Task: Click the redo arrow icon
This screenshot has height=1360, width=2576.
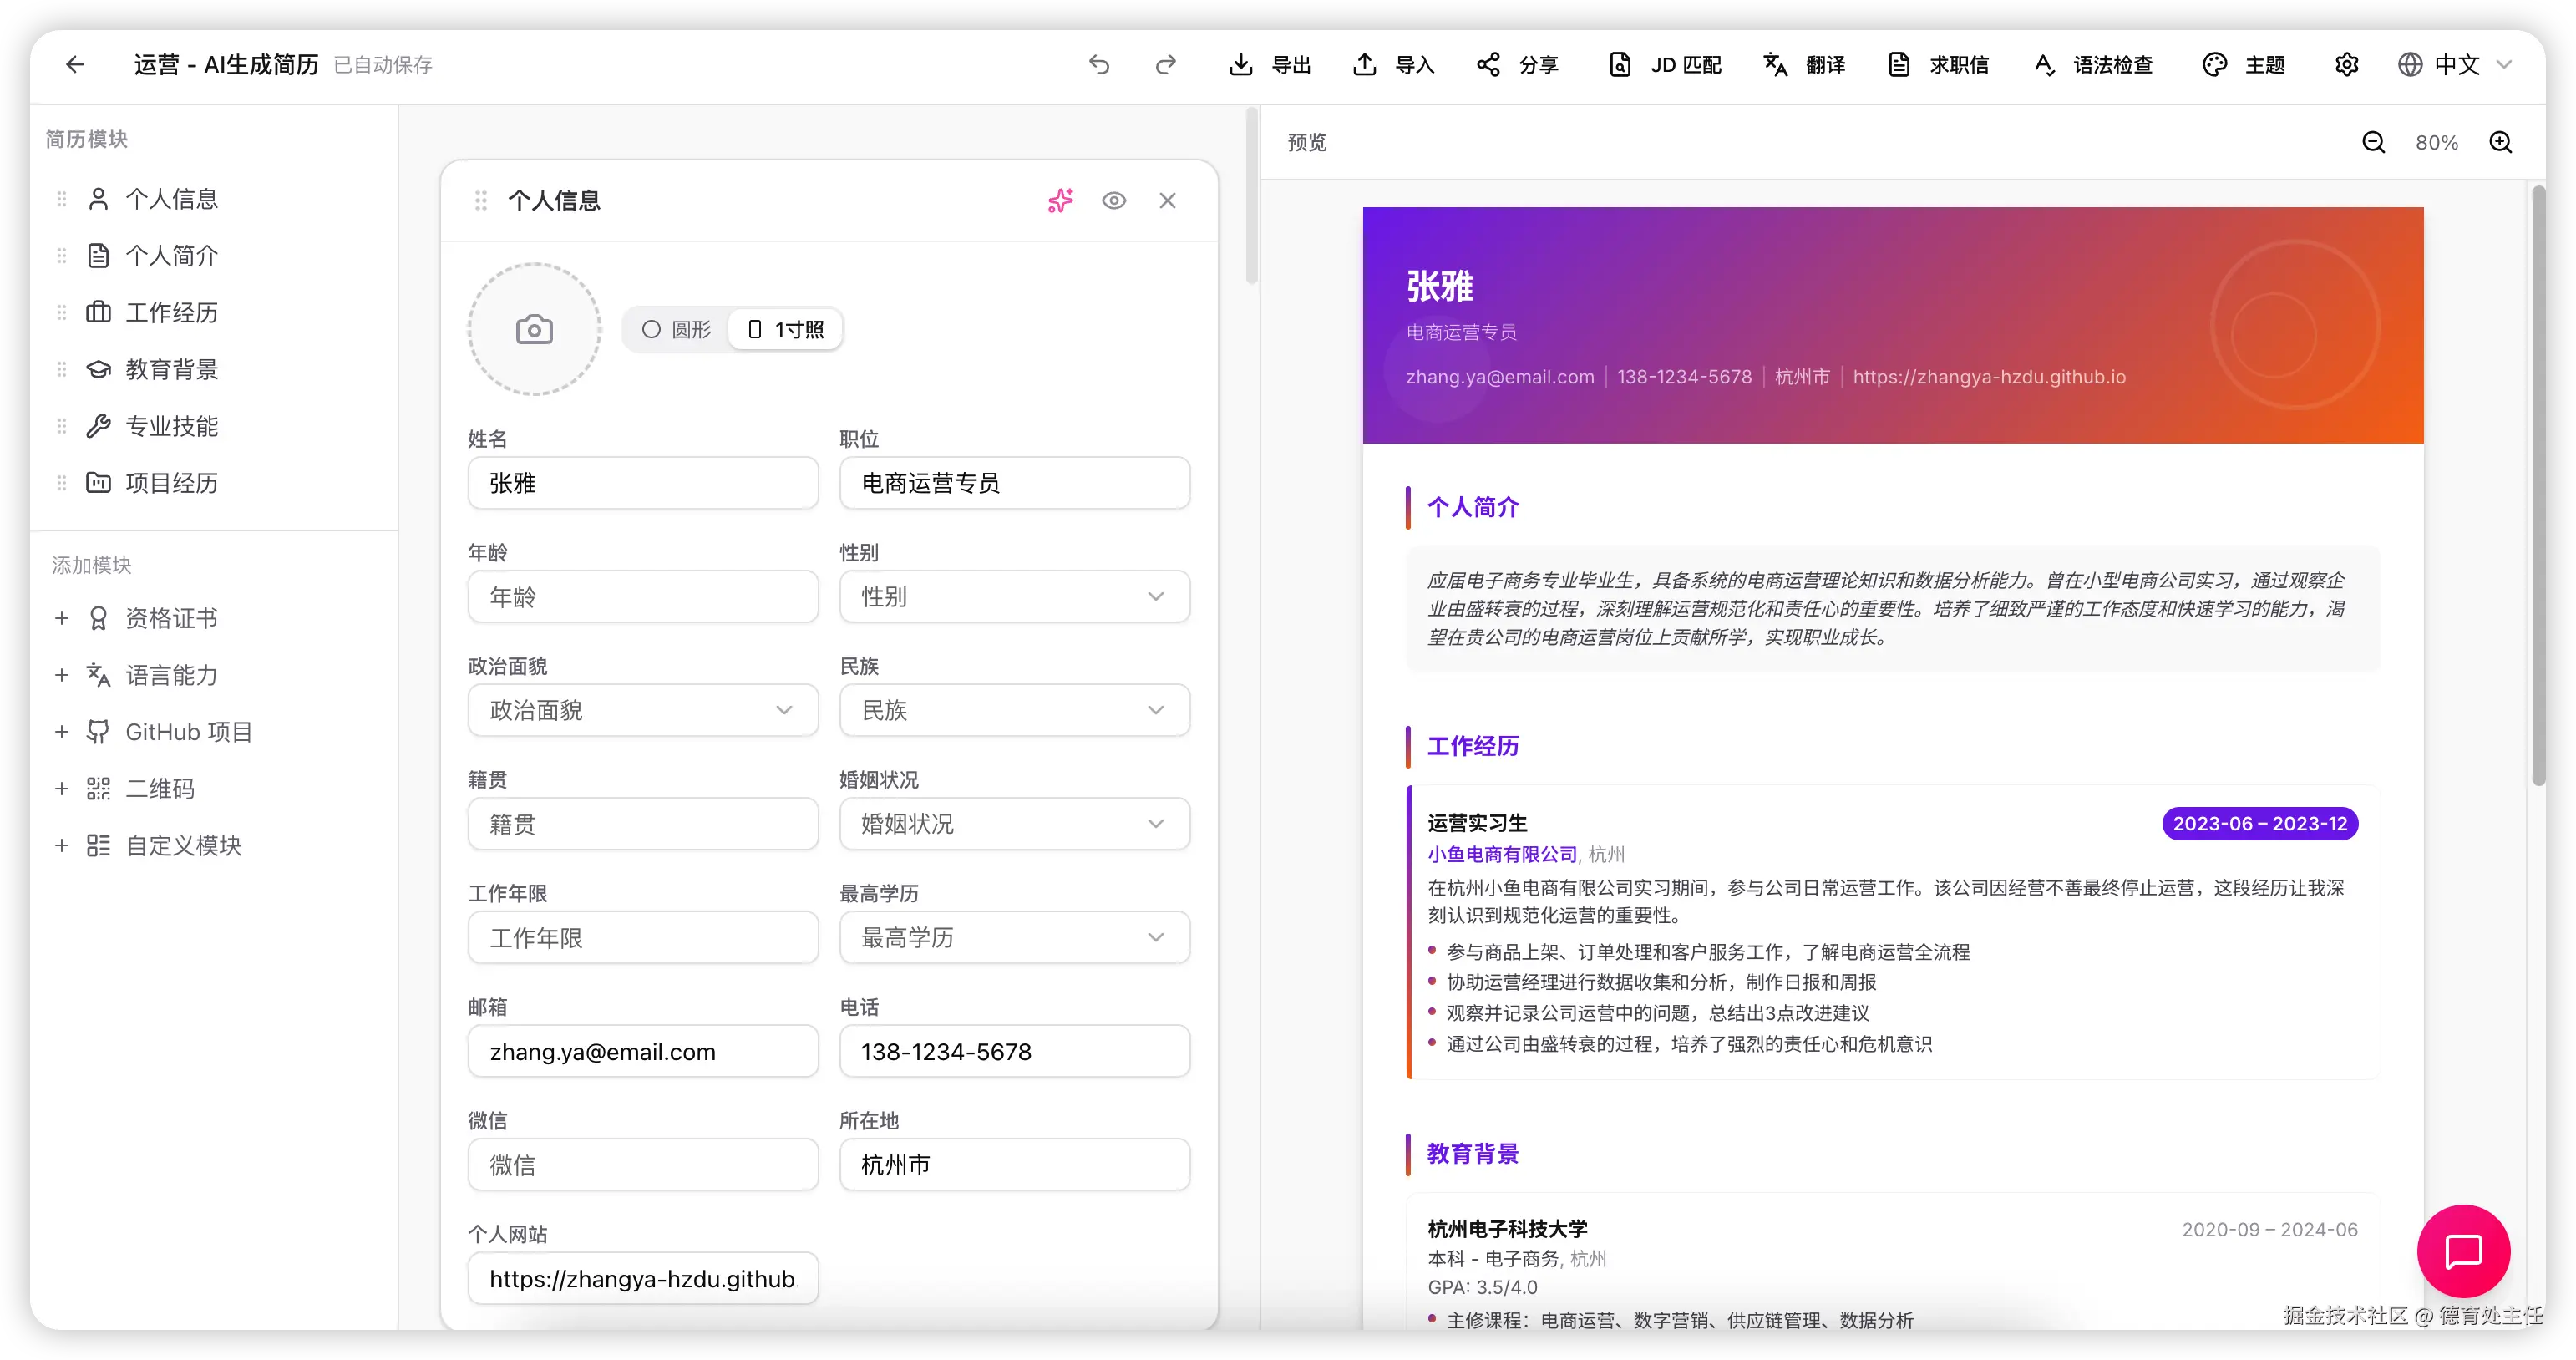Action: (1165, 65)
